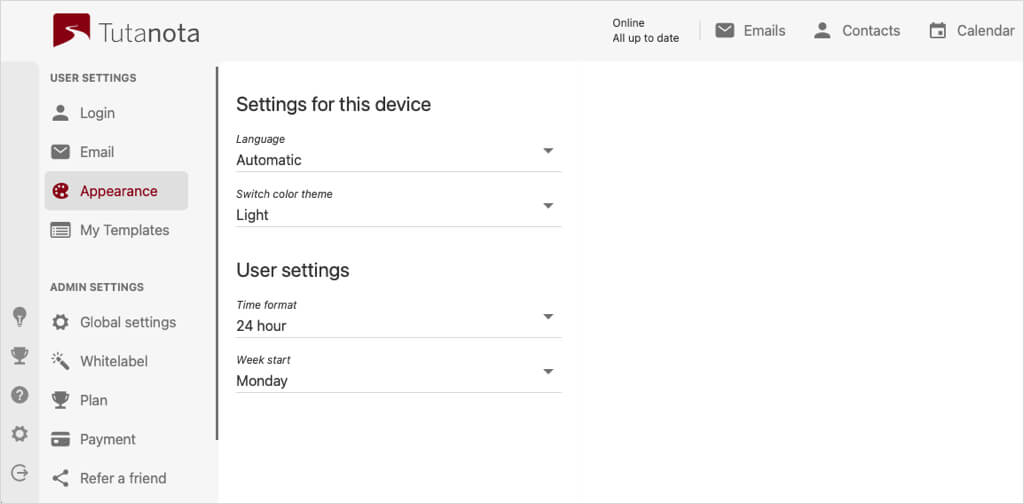
Task: Open Emails via the envelope icon
Action: pos(725,31)
